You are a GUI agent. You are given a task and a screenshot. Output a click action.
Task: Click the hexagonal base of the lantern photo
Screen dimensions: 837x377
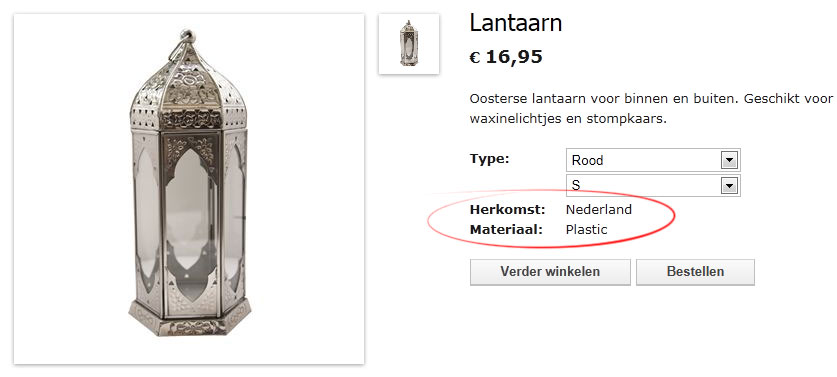[x=189, y=317]
